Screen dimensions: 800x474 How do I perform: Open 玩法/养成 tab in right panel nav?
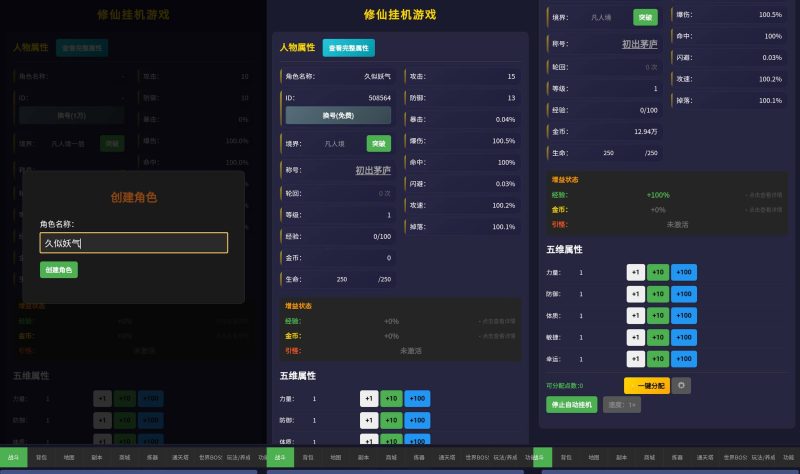point(763,457)
